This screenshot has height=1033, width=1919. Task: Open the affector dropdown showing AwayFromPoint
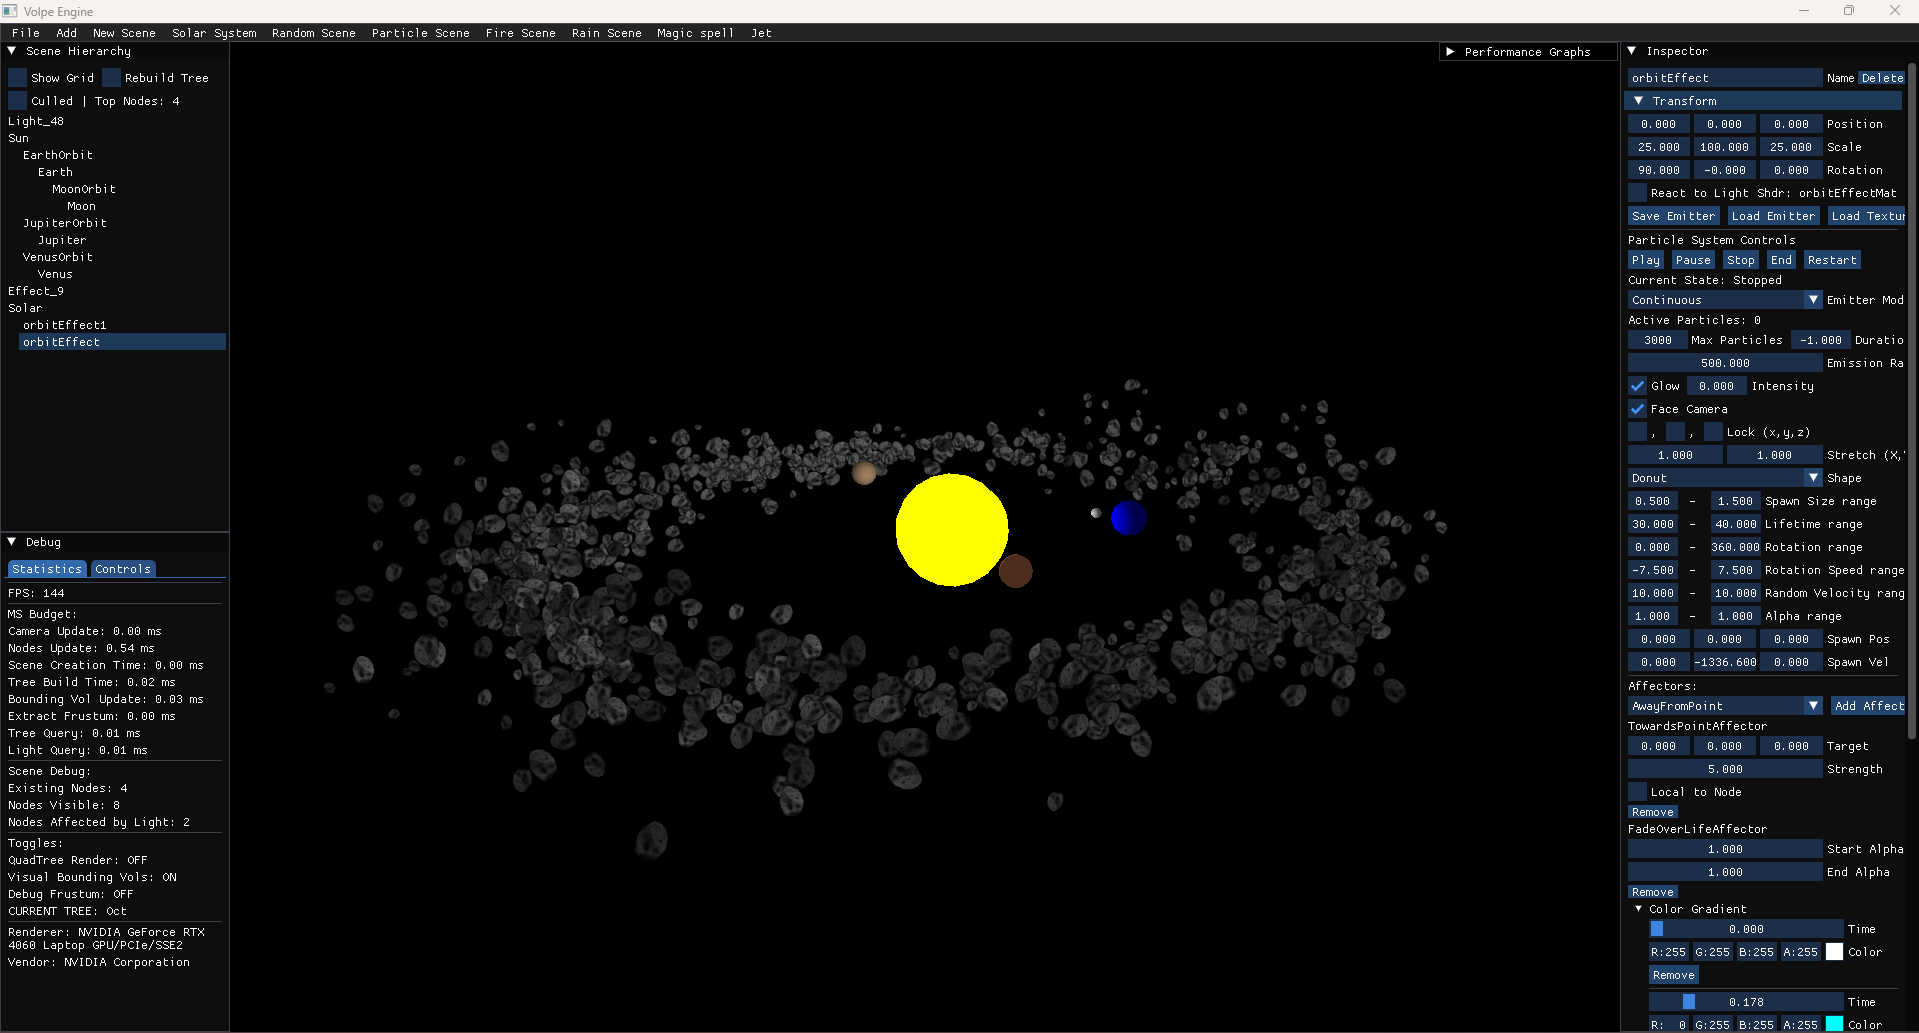[1812, 705]
